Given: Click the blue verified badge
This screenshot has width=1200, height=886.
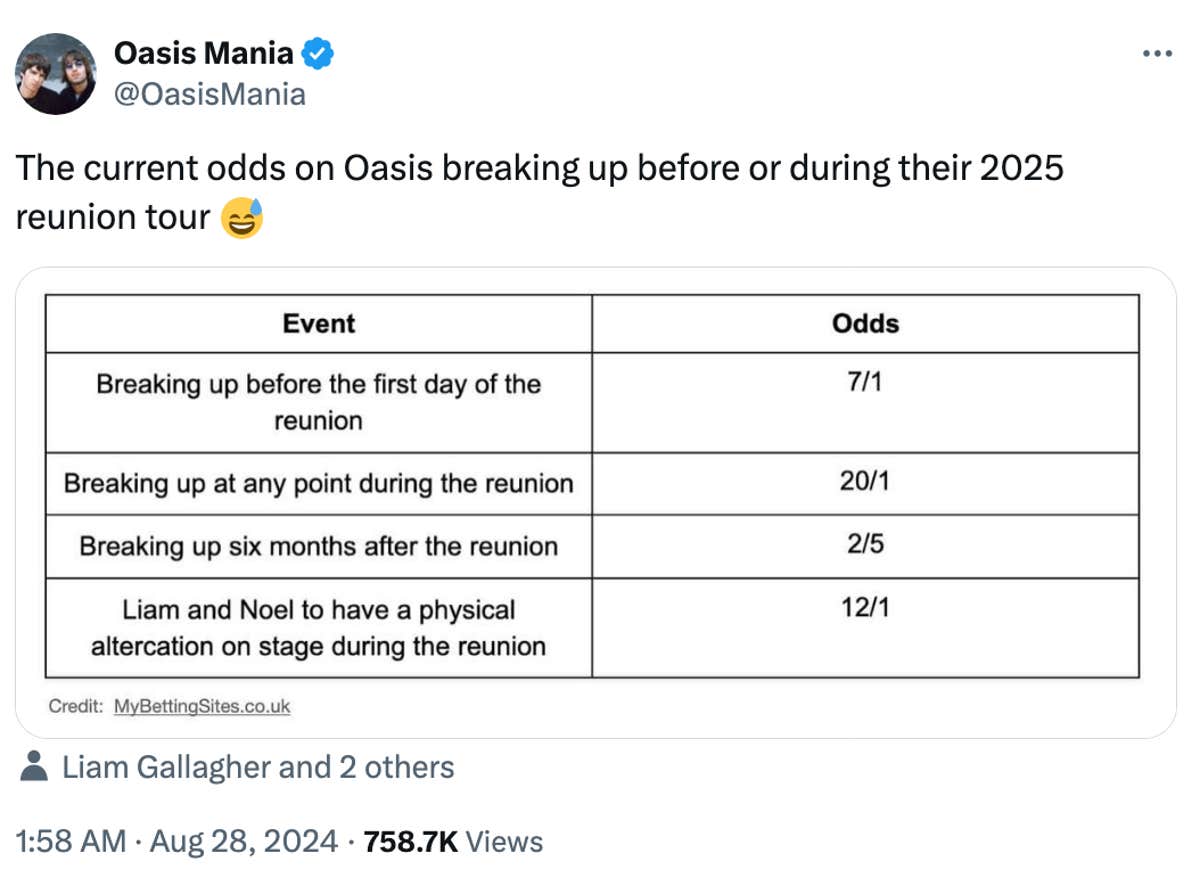Looking at the screenshot, I should click(x=319, y=52).
